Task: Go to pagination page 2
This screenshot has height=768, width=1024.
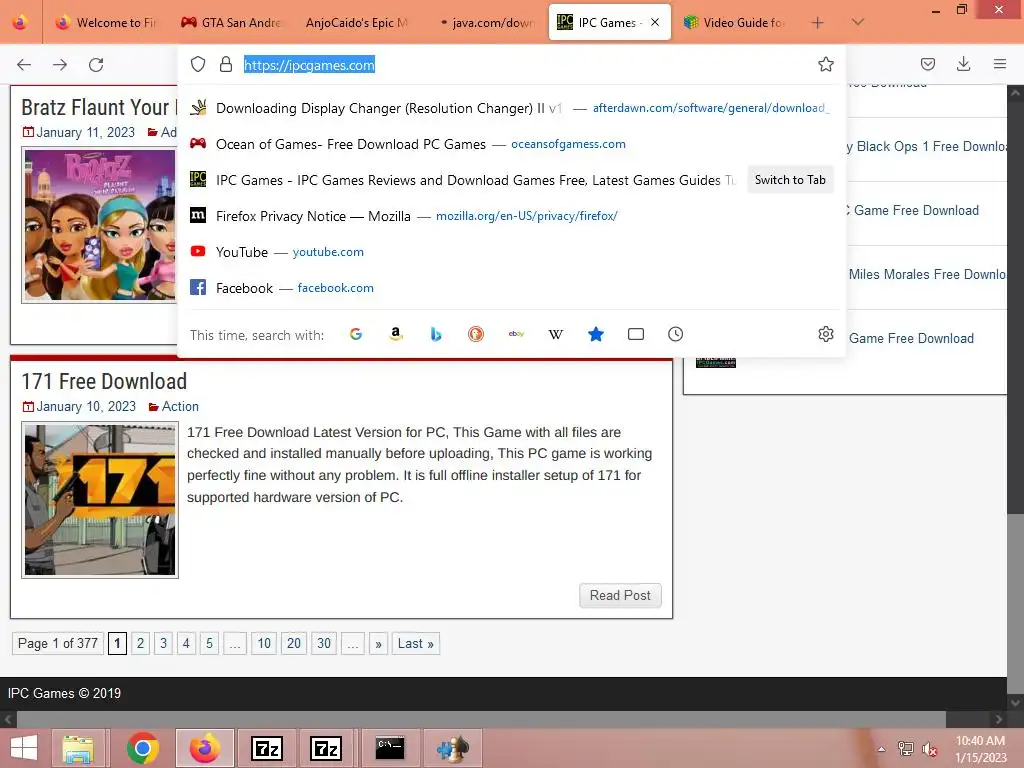Action: pyautogui.click(x=140, y=644)
